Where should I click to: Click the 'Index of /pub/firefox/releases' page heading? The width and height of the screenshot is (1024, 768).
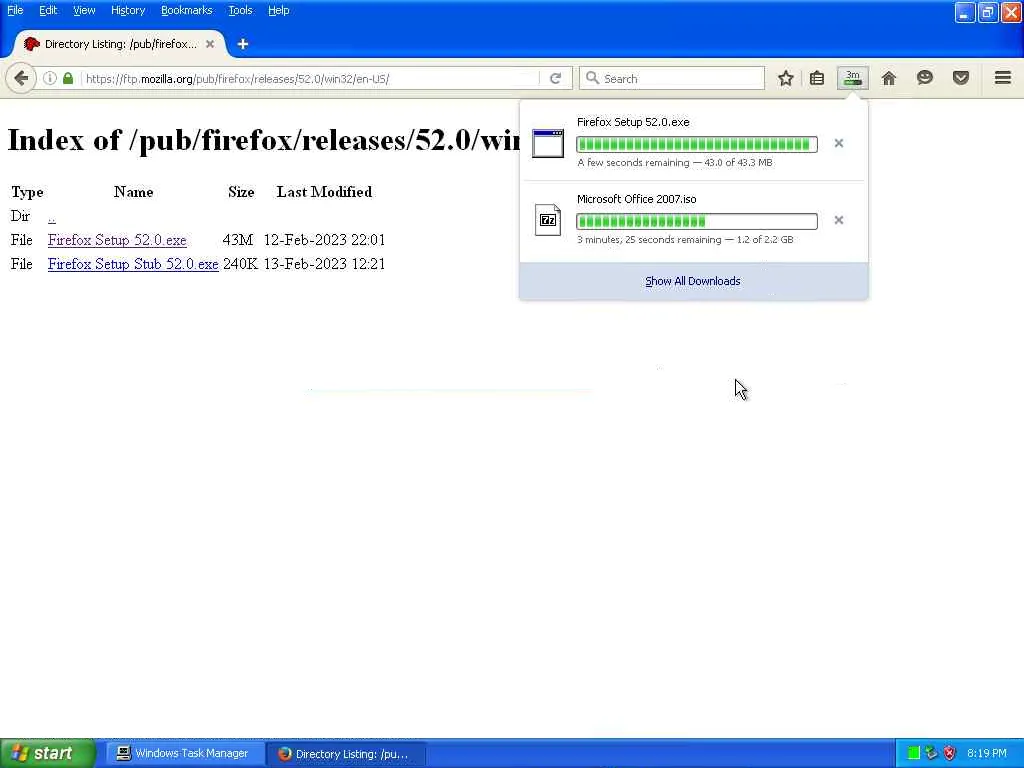263,140
